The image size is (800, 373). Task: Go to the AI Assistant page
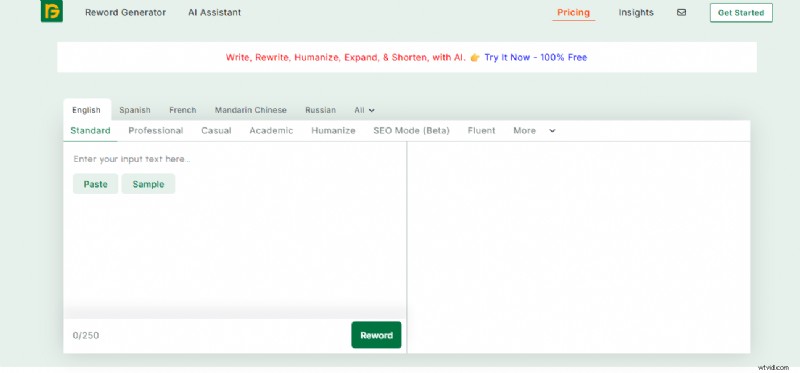click(214, 13)
